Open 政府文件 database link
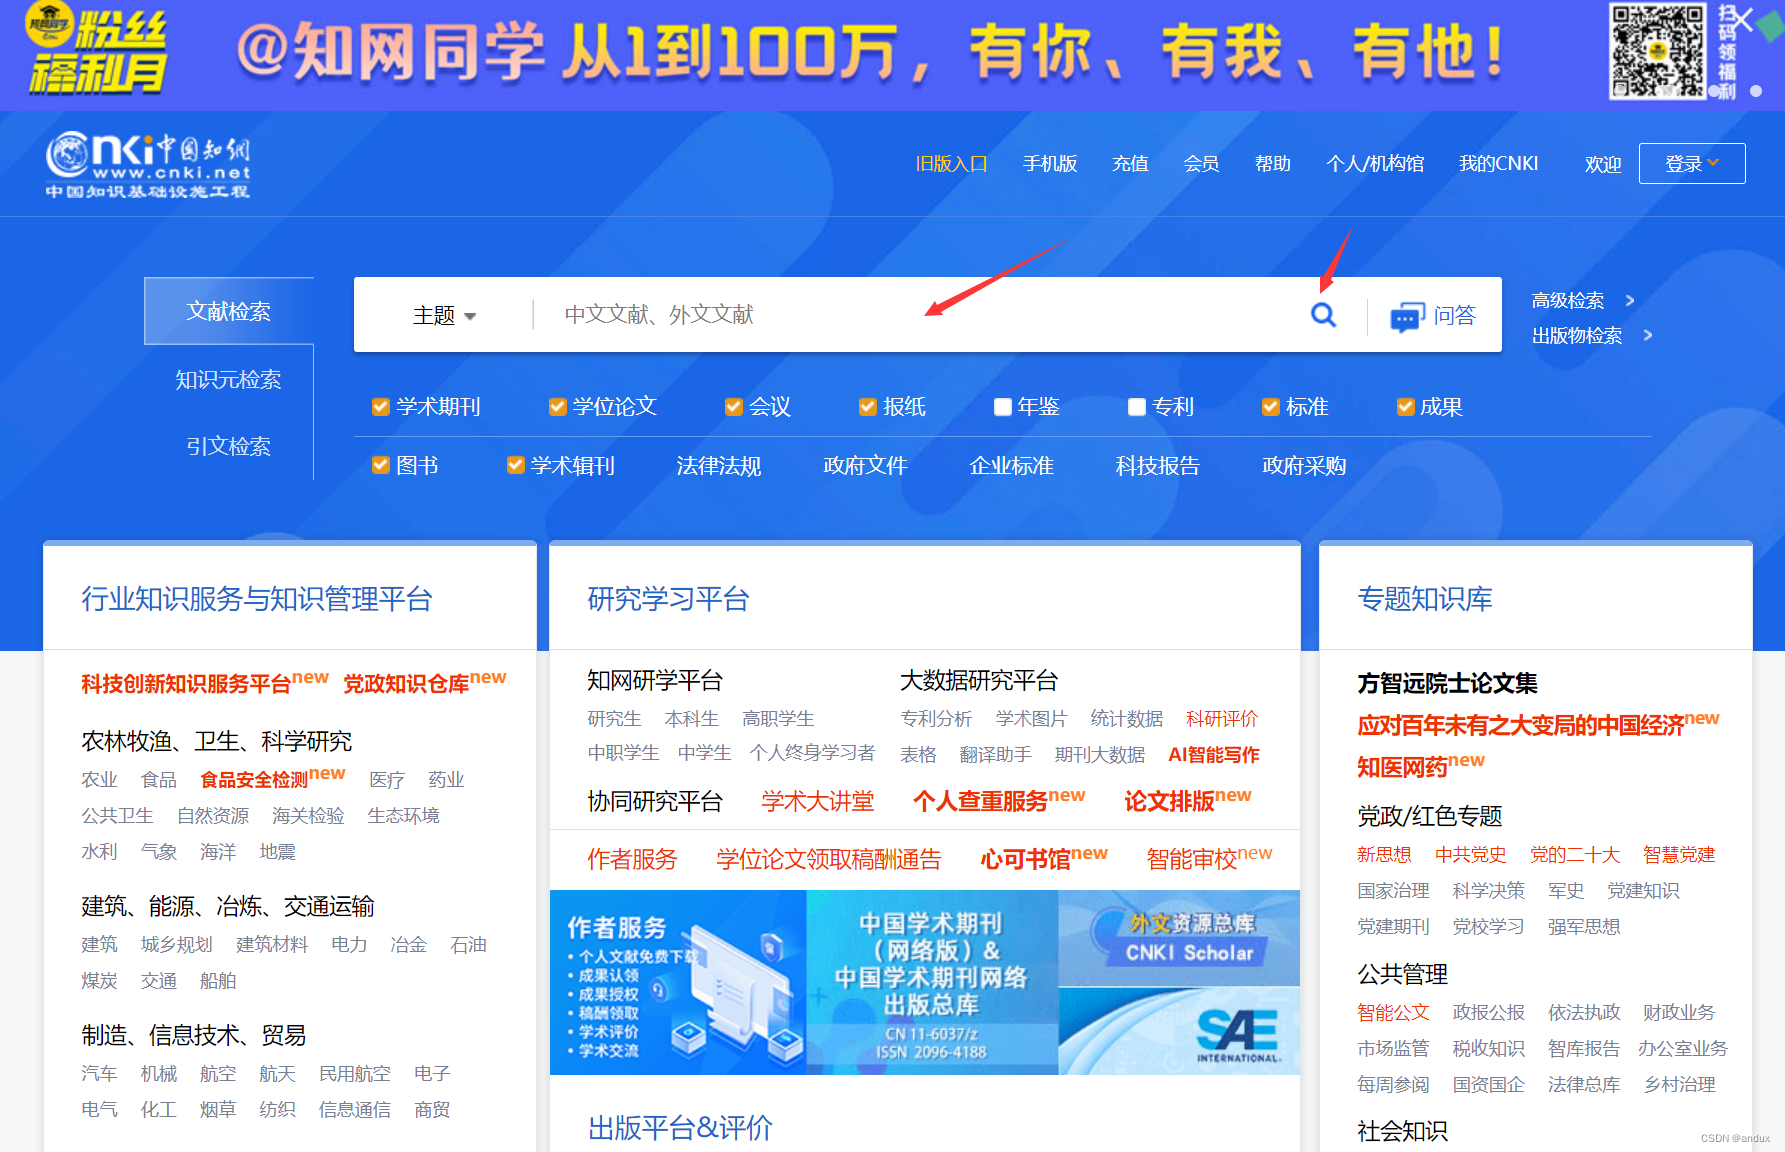 (x=865, y=466)
